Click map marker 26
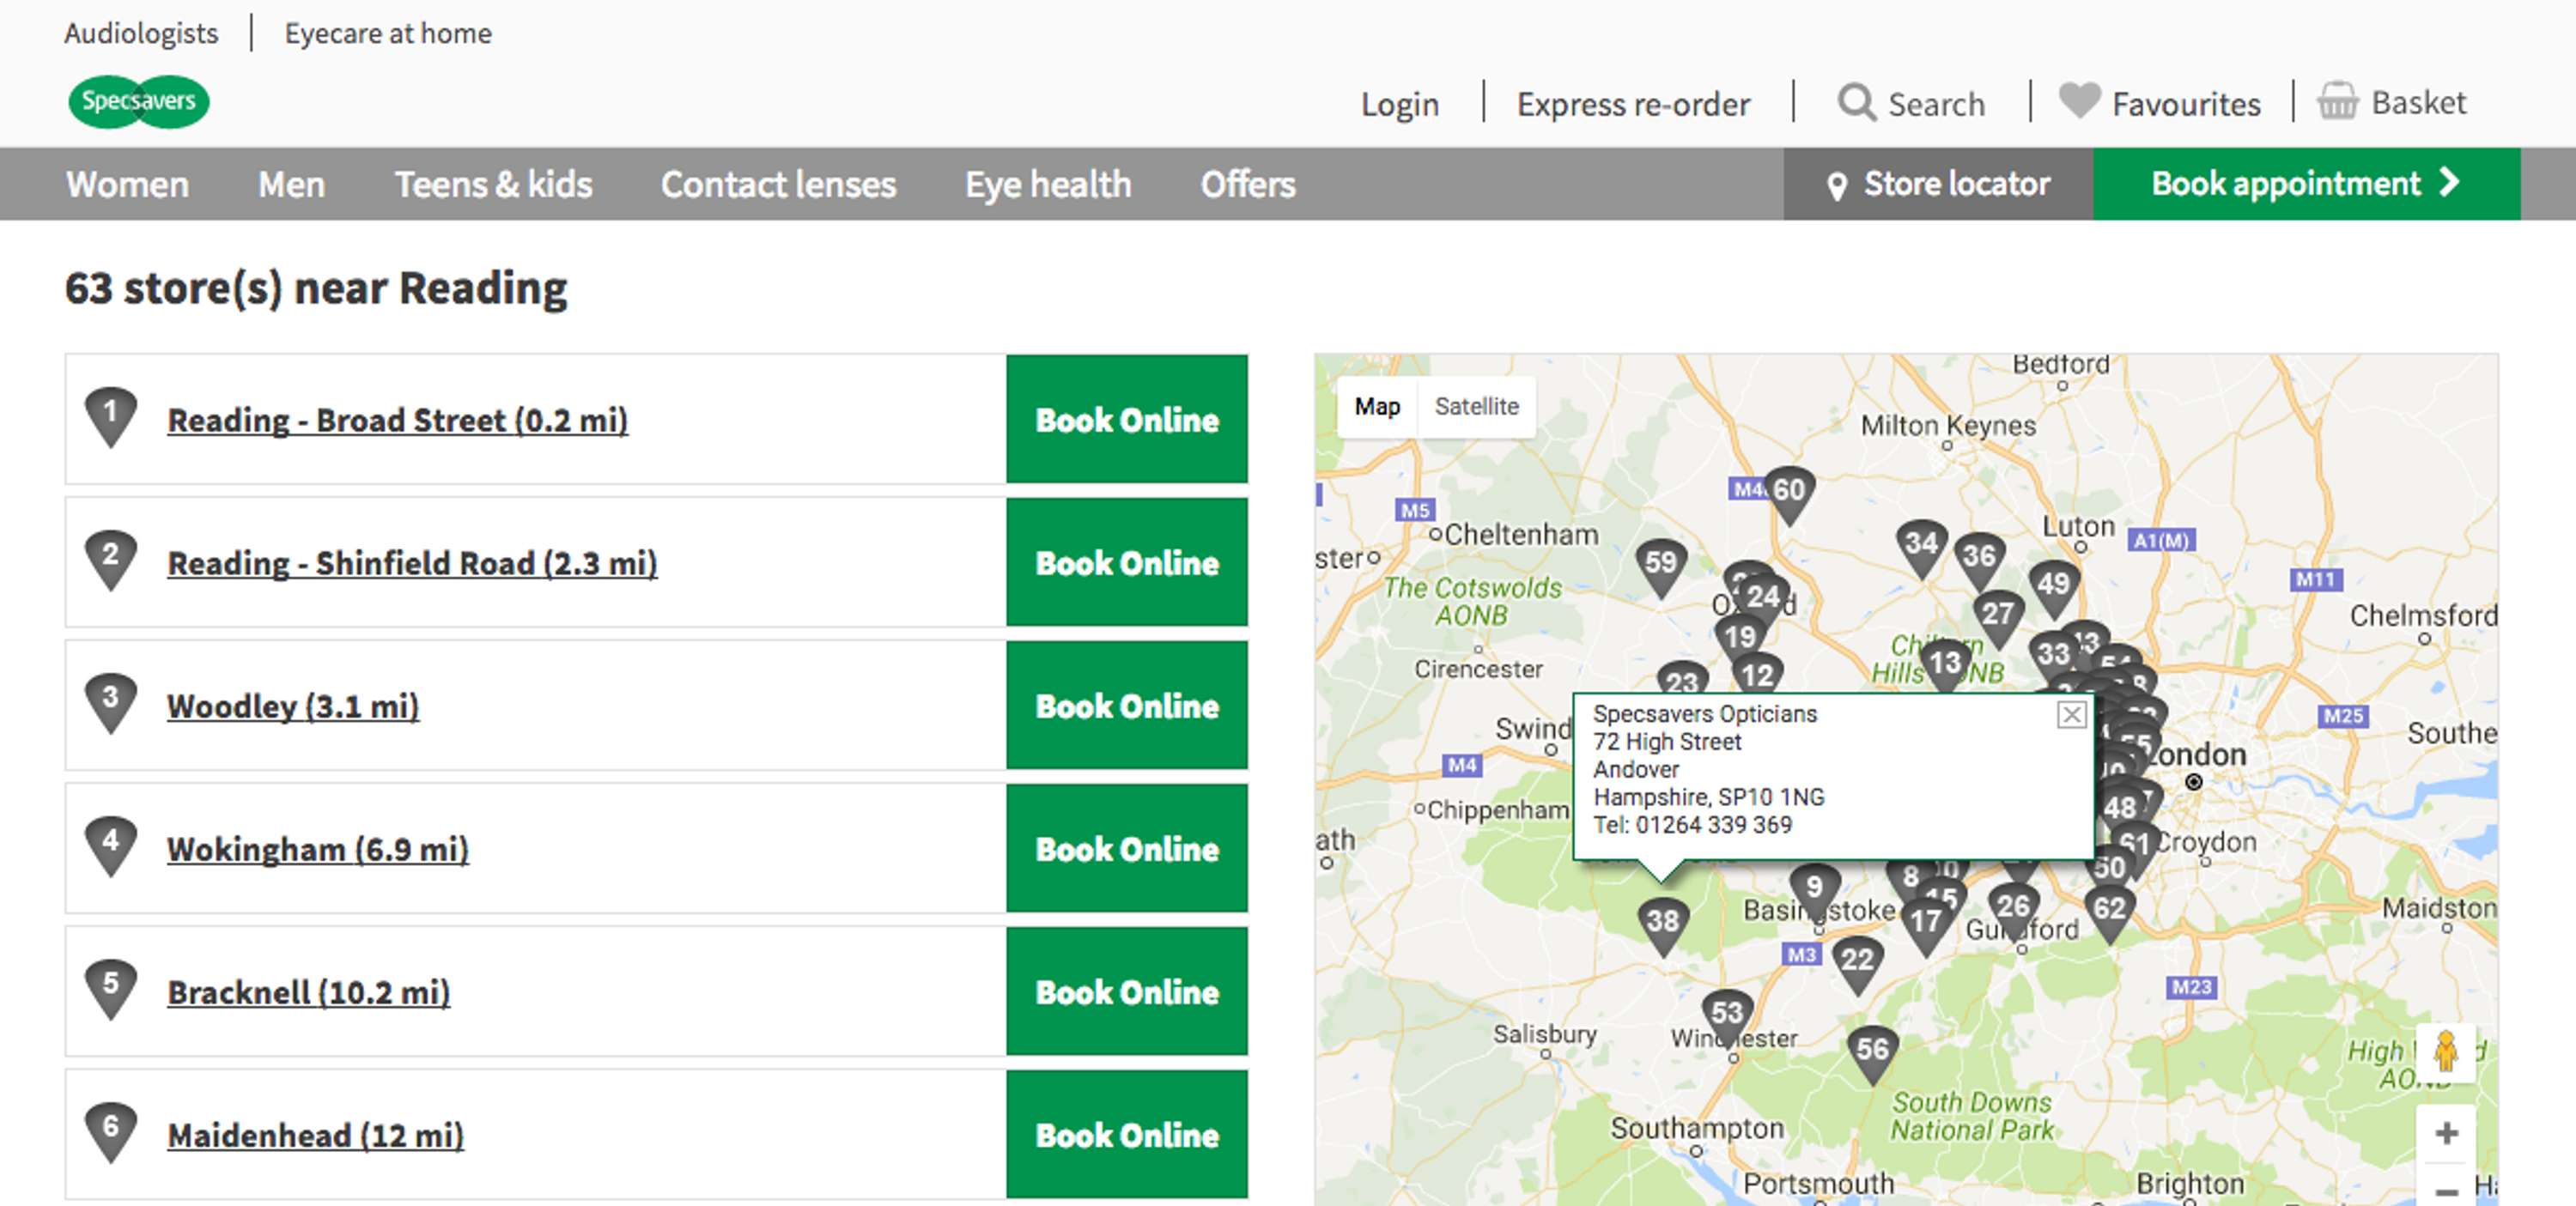The image size is (2576, 1206). point(2013,911)
